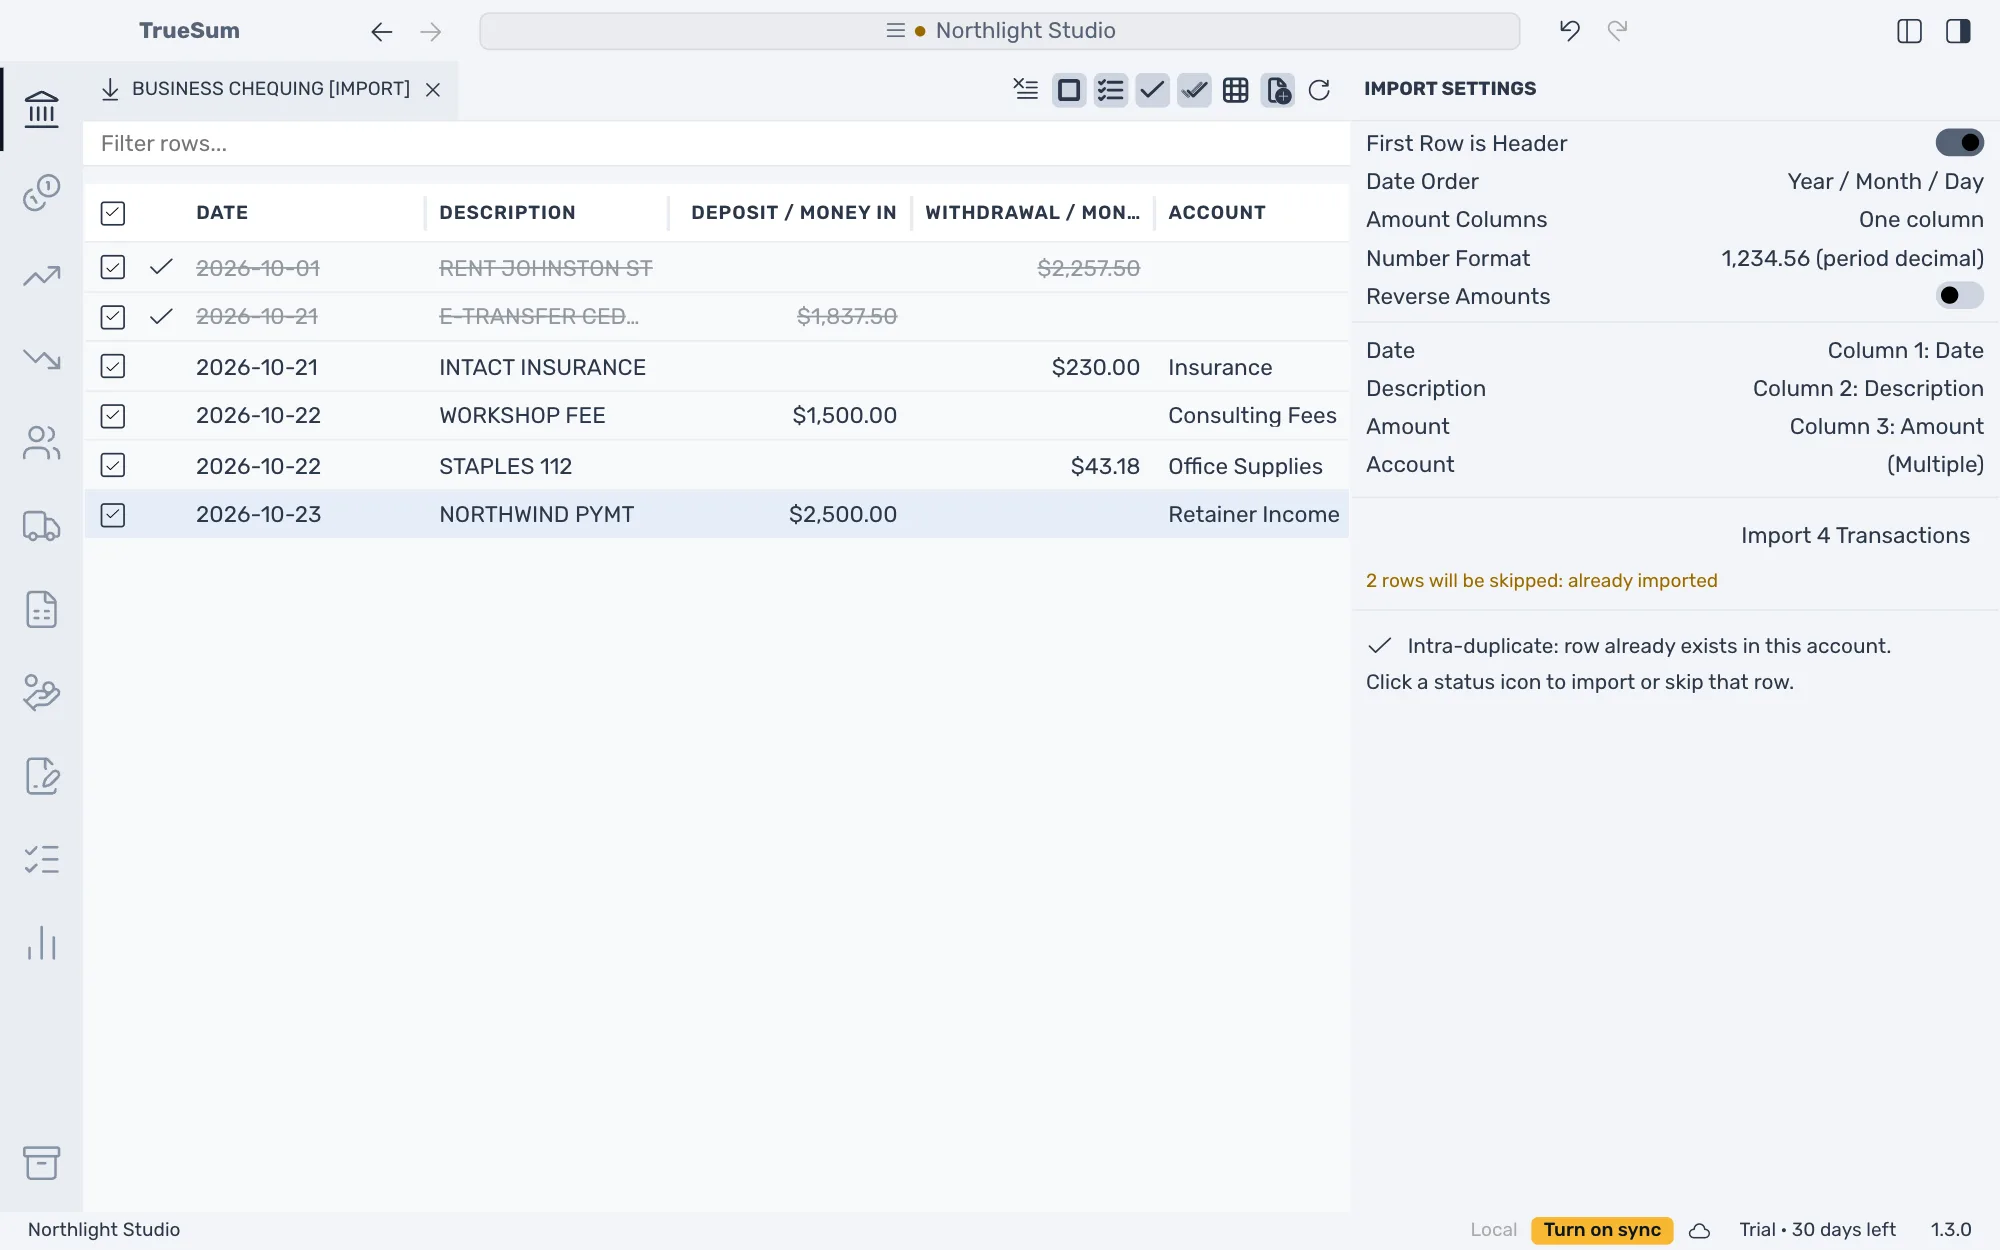
Task: Click the grid table toolbar icon
Action: tap(1236, 90)
